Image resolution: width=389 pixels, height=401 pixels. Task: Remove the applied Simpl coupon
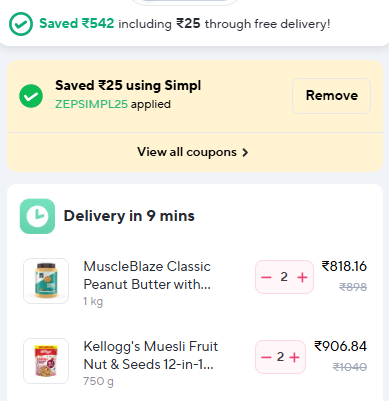coord(332,96)
